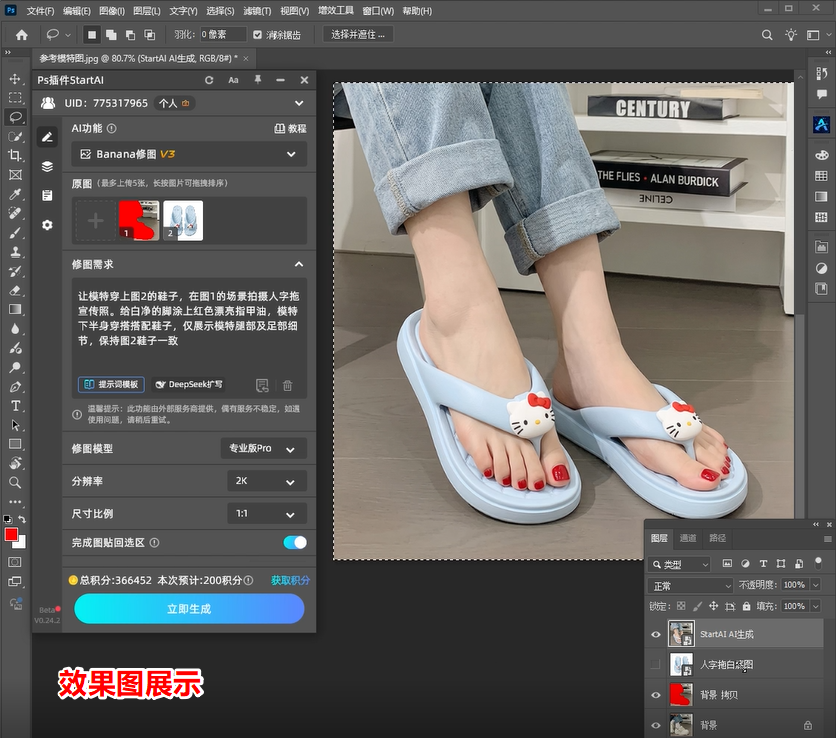
Task: Click the 立即生成 generate button
Action: (189, 609)
